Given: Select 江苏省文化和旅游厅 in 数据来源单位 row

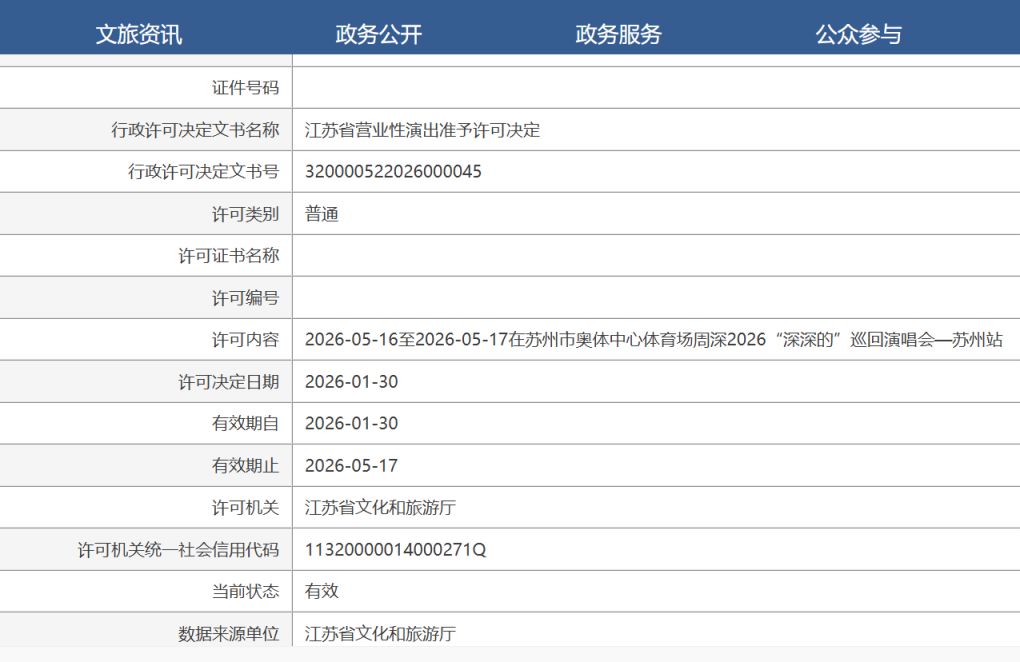Looking at the screenshot, I should [x=380, y=633].
